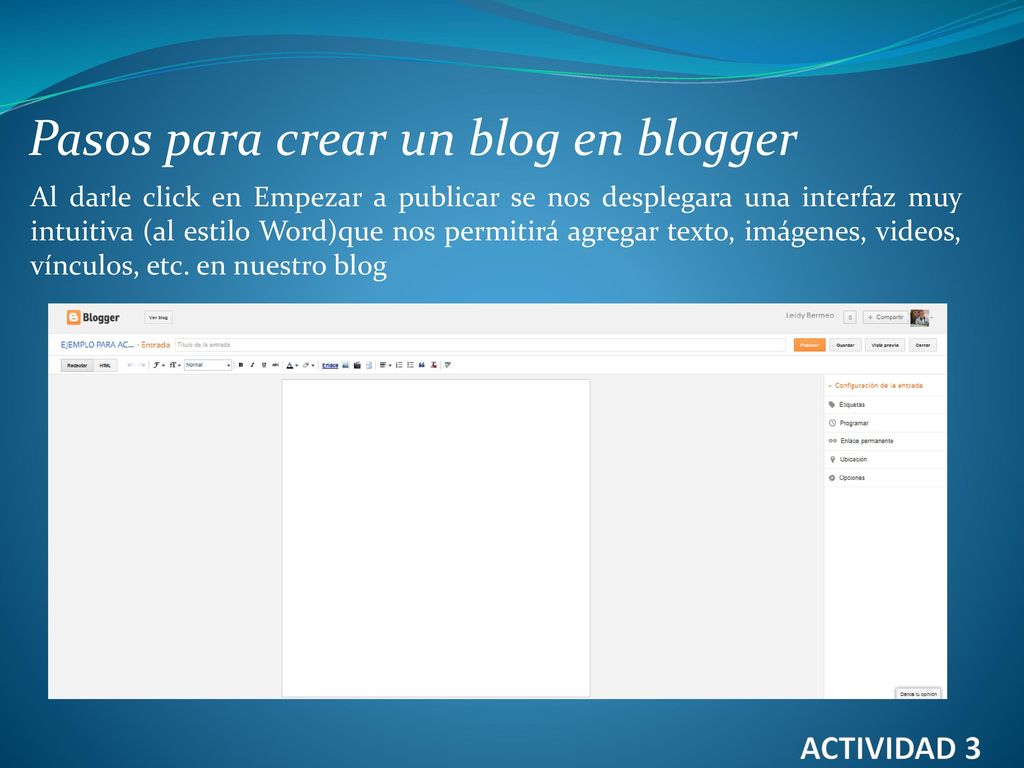The width and height of the screenshot is (1024, 768).
Task: Open the font family dropdown
Action: pos(159,365)
